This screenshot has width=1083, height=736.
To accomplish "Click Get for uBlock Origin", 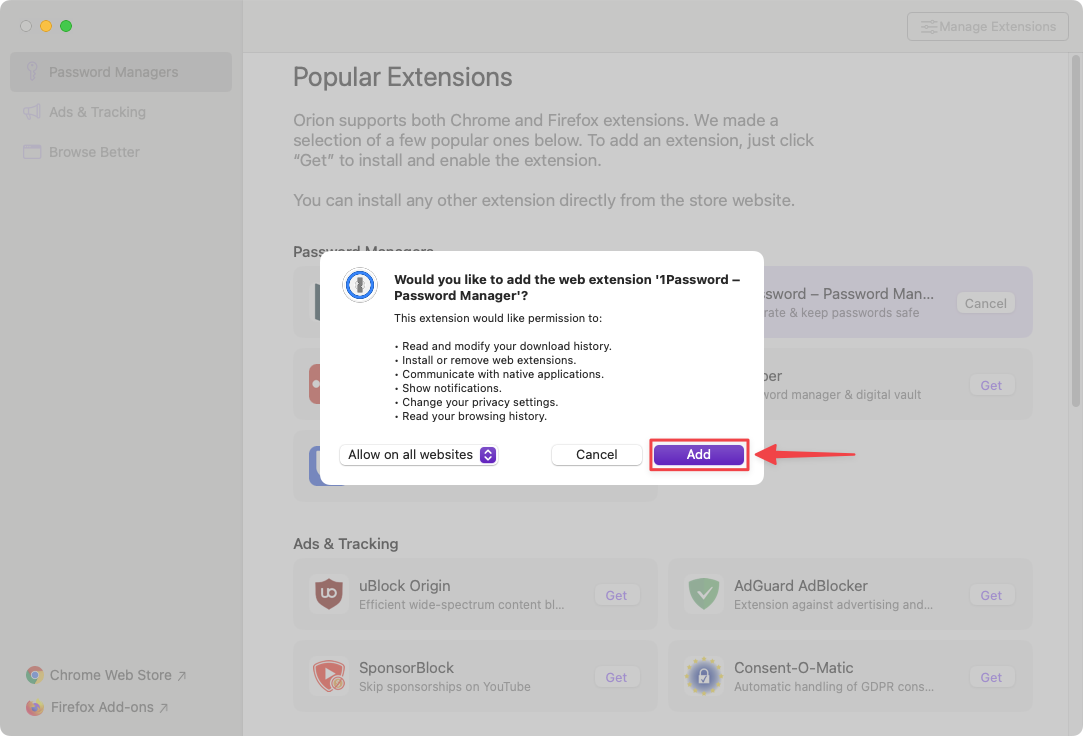I will point(616,595).
